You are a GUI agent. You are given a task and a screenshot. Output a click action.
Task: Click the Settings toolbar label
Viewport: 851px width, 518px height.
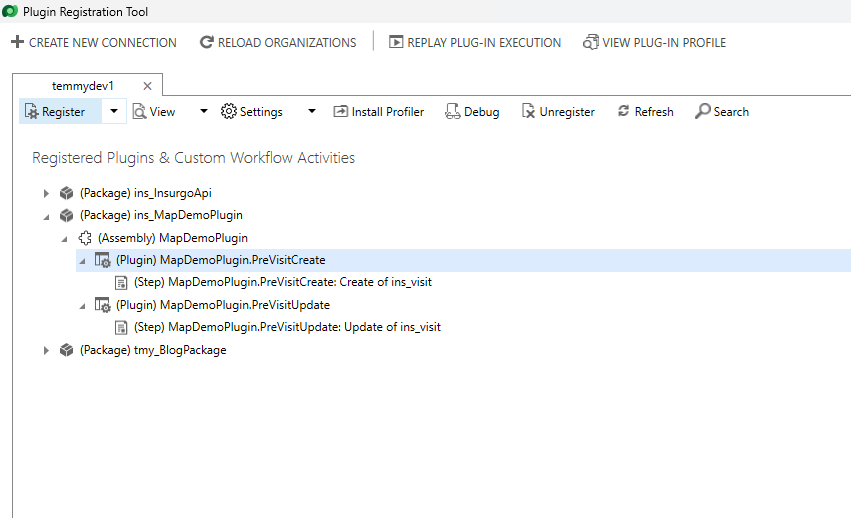click(261, 112)
